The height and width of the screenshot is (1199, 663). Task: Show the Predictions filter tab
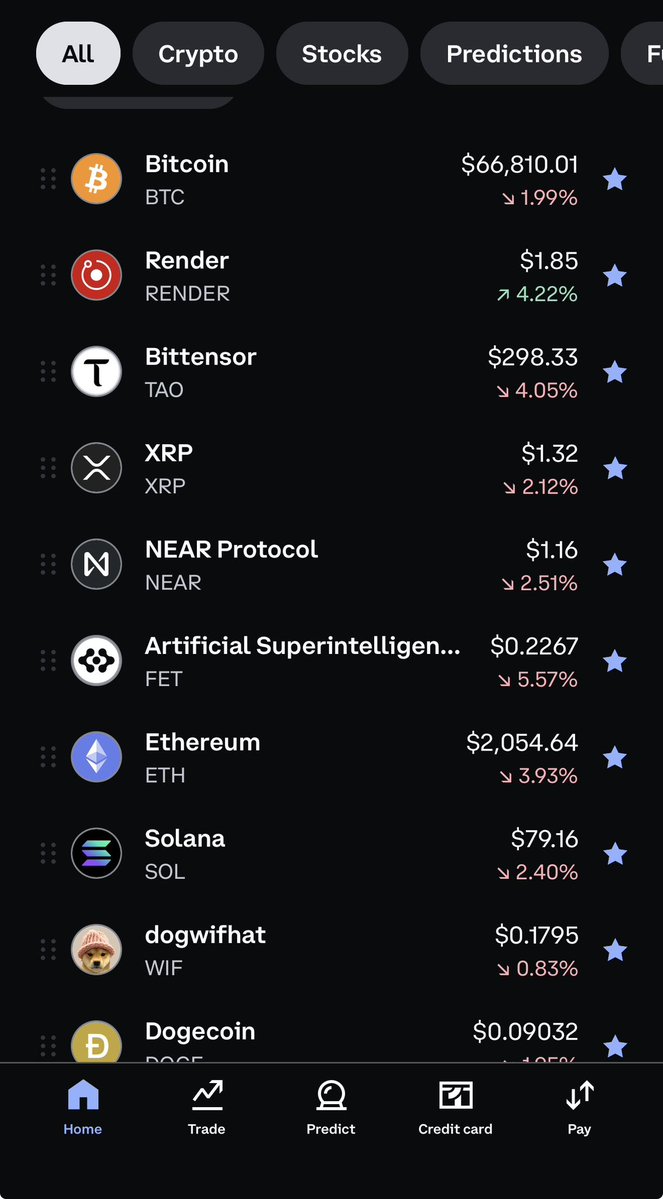tap(514, 54)
